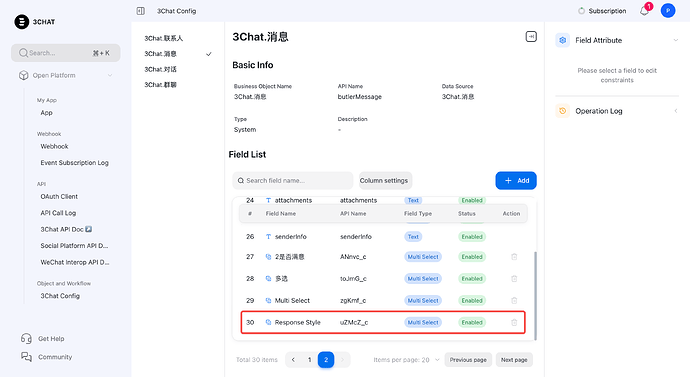Expand the Operation Log section
Screen dimensions: 690x377
pos(675,111)
